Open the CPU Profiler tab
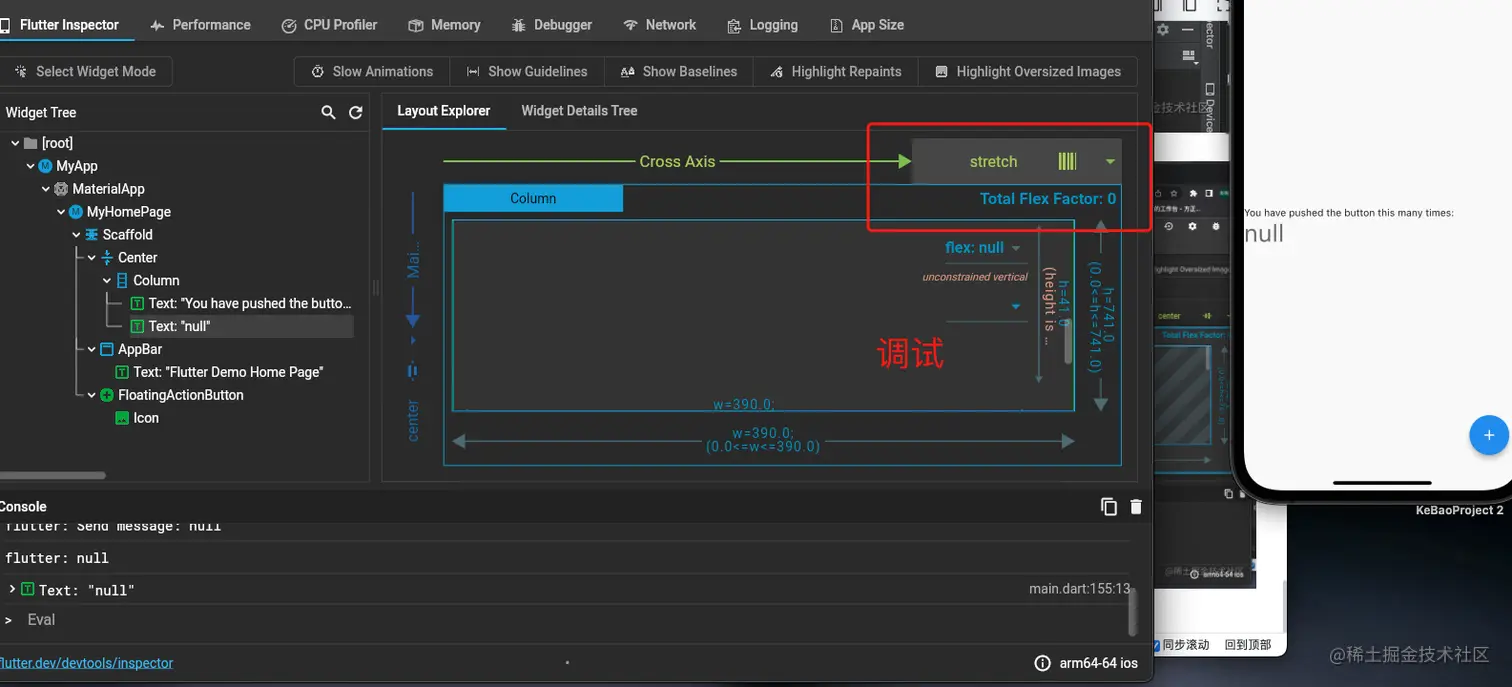Image resolution: width=1512 pixels, height=687 pixels. pos(329,25)
